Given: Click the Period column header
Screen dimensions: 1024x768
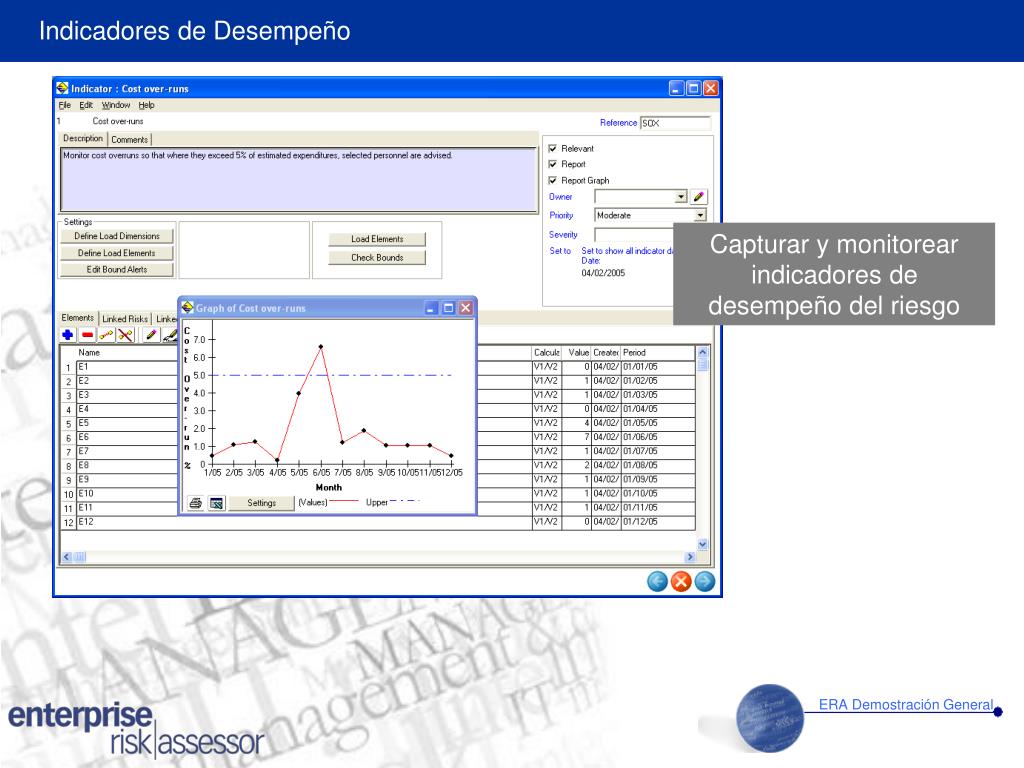Looking at the screenshot, I should pyautogui.click(x=658, y=353).
